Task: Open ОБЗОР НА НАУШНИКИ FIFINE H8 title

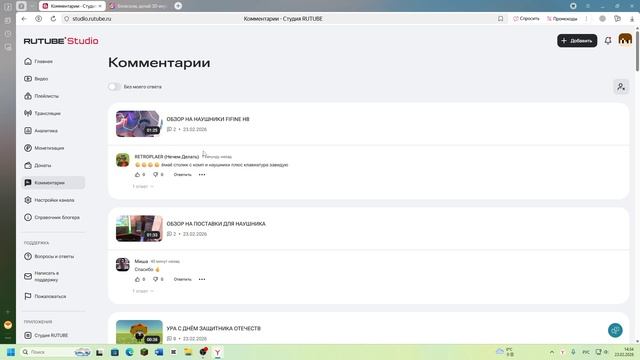Action: [x=208, y=119]
